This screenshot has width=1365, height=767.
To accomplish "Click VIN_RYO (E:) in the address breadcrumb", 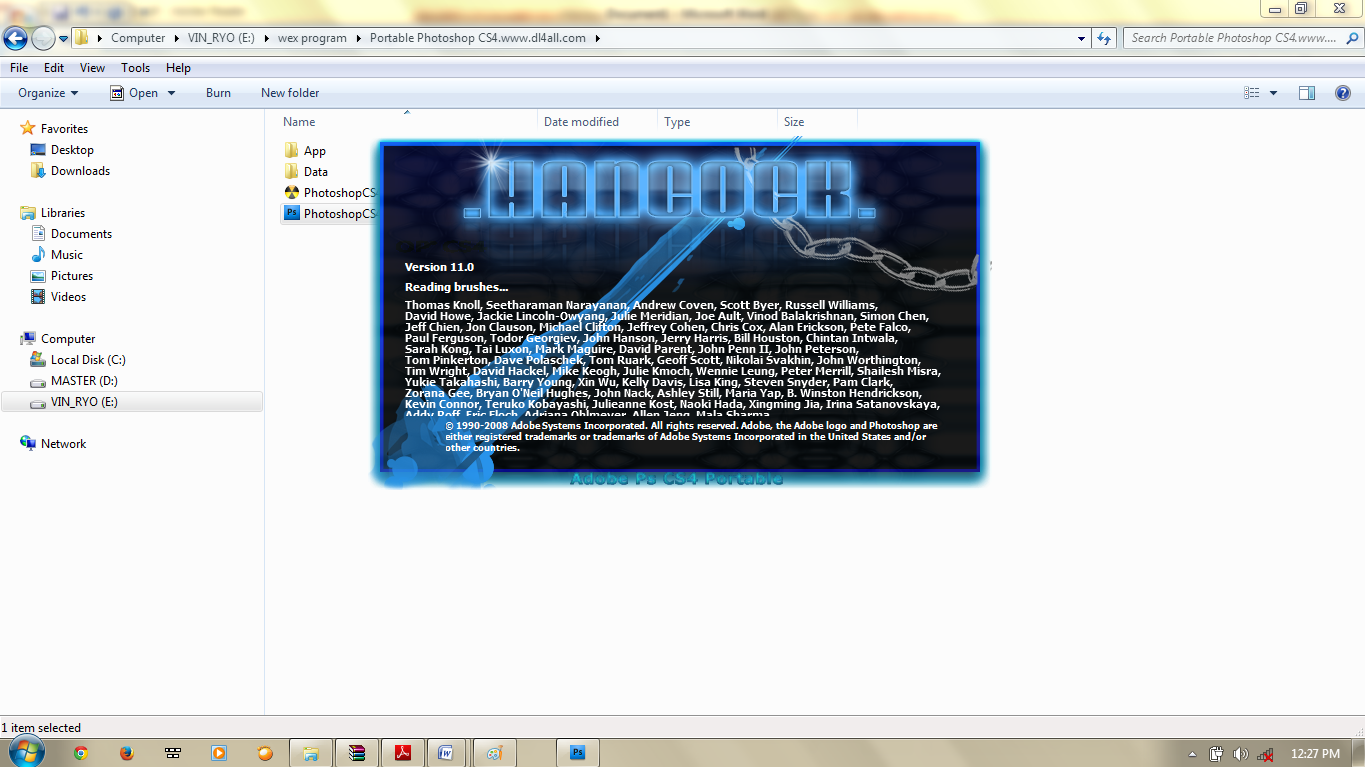I will pos(221,38).
